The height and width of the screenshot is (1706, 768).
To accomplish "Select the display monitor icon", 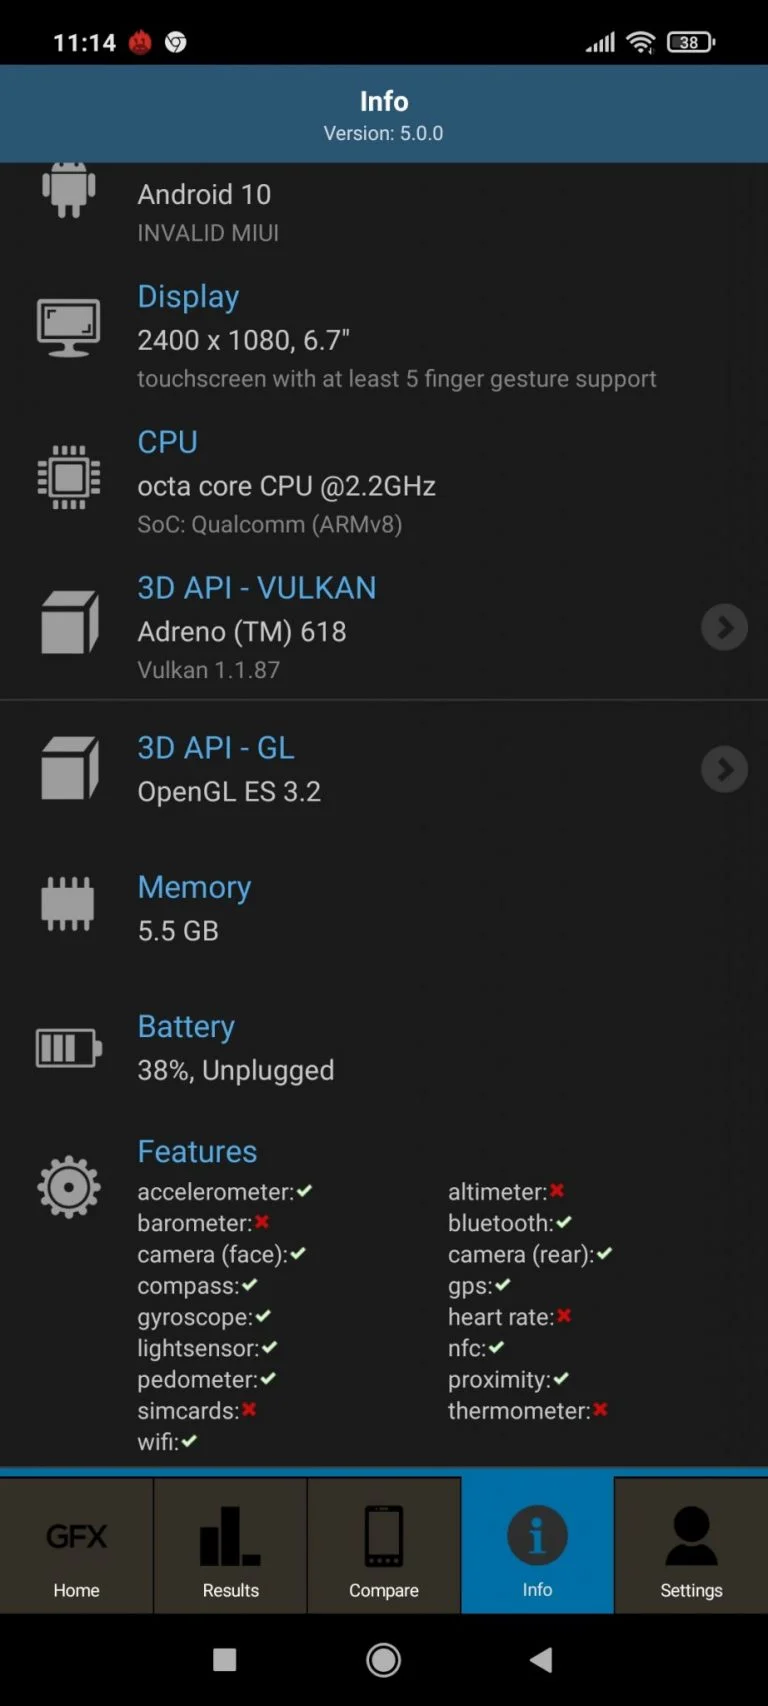I will point(68,328).
